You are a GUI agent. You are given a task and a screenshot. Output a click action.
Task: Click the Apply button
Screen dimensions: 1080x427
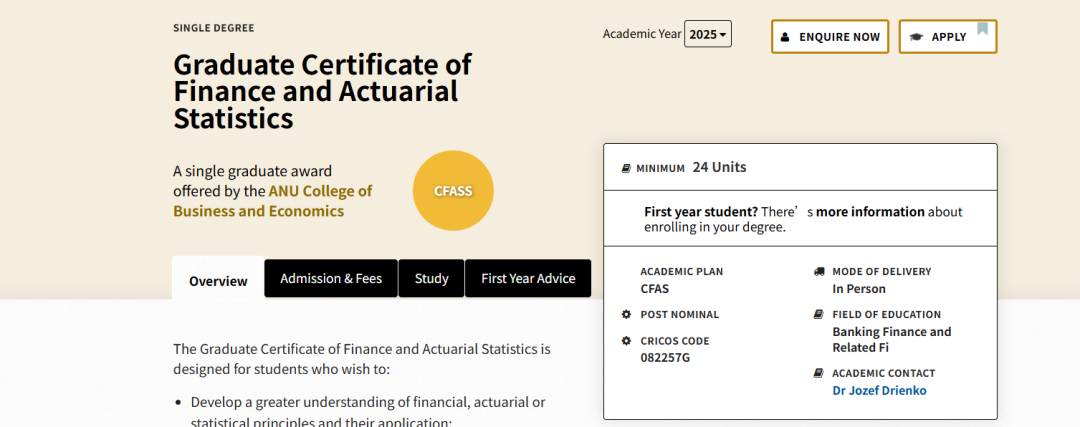click(947, 37)
